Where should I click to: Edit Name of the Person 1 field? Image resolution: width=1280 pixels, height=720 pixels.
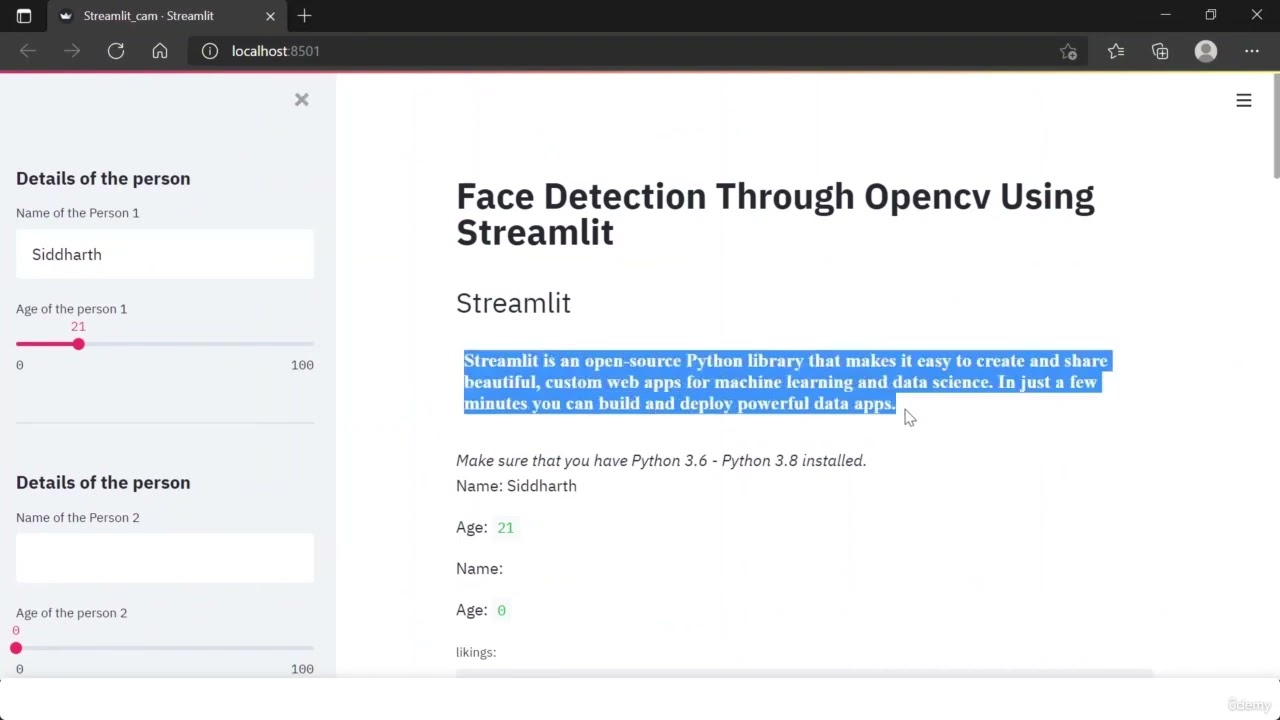pos(165,254)
